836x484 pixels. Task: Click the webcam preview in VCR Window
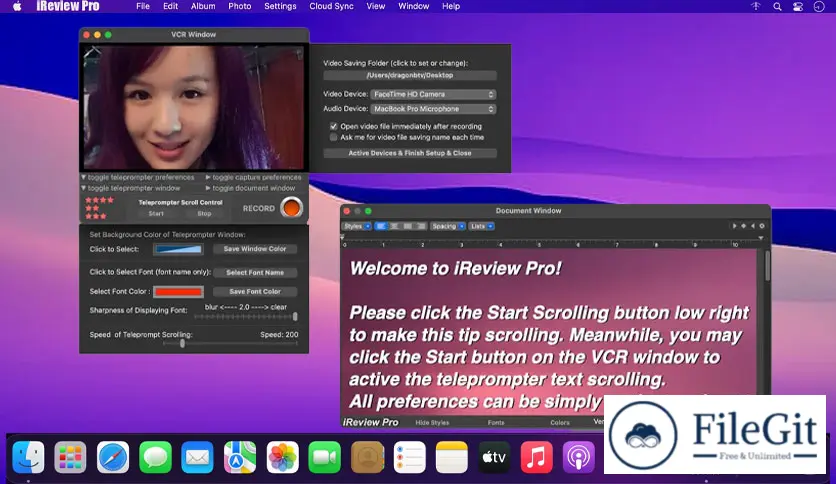point(194,108)
